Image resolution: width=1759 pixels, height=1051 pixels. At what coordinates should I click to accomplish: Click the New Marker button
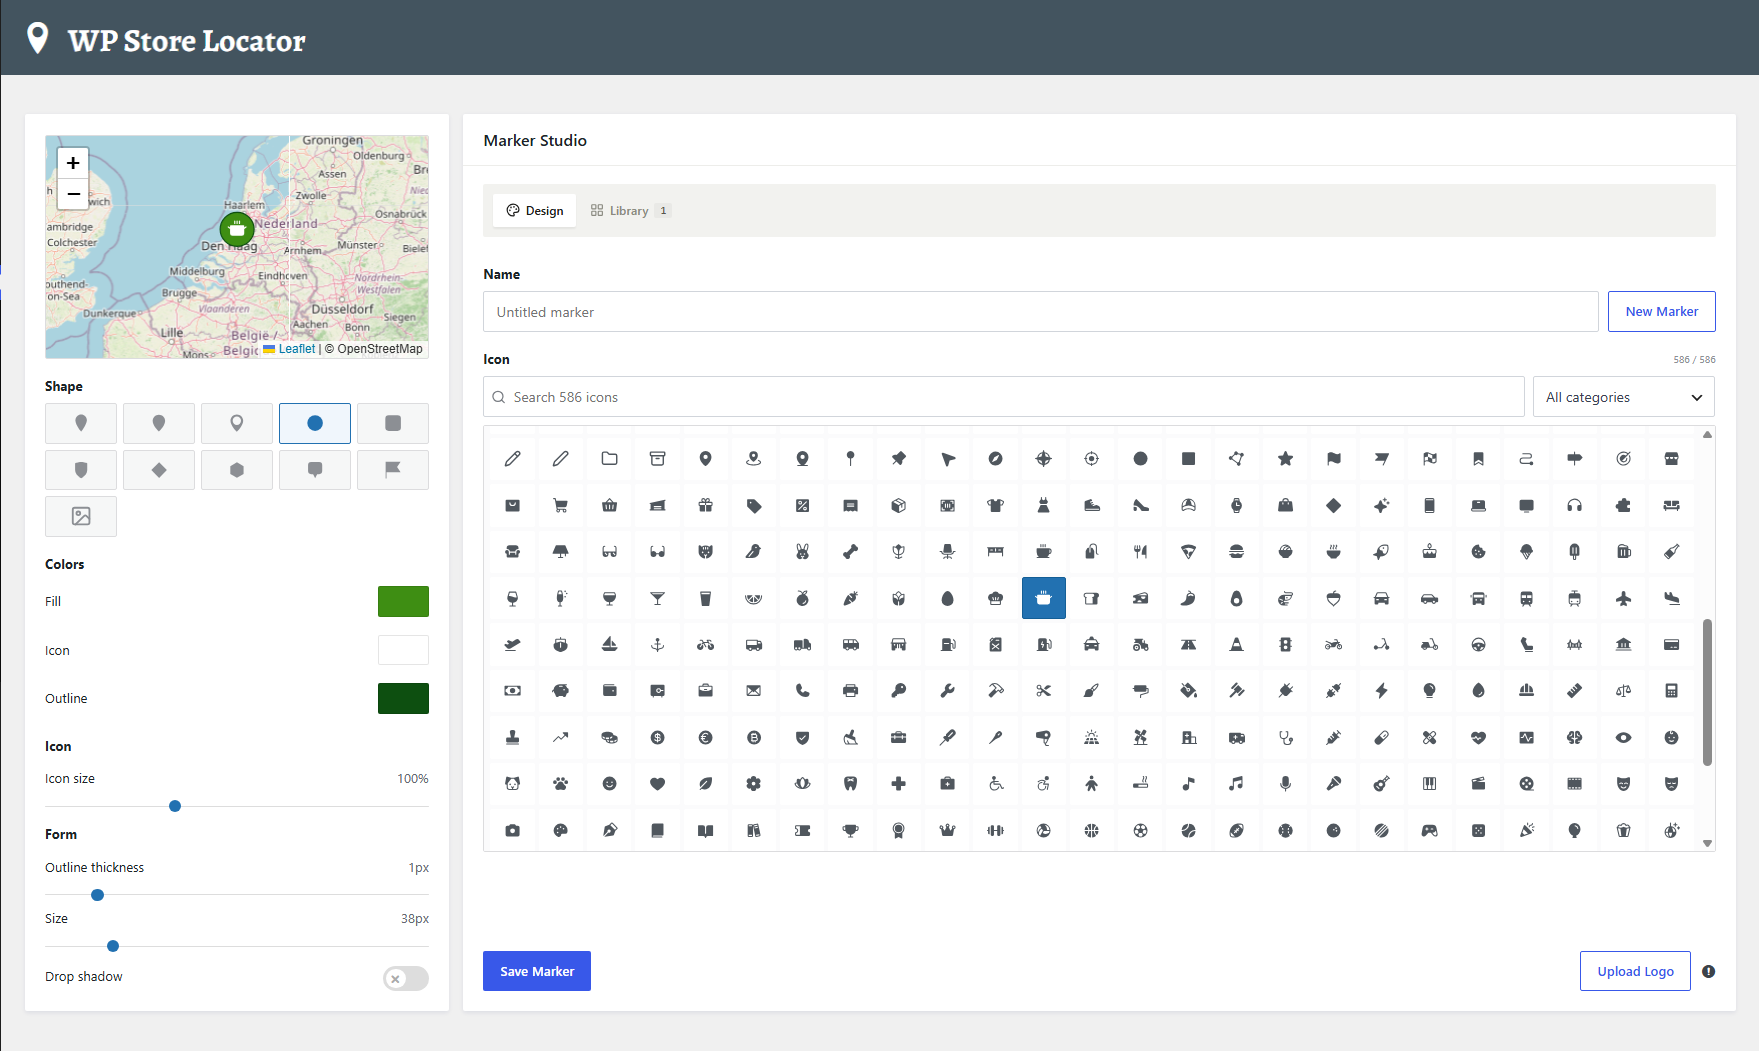pos(1661,311)
